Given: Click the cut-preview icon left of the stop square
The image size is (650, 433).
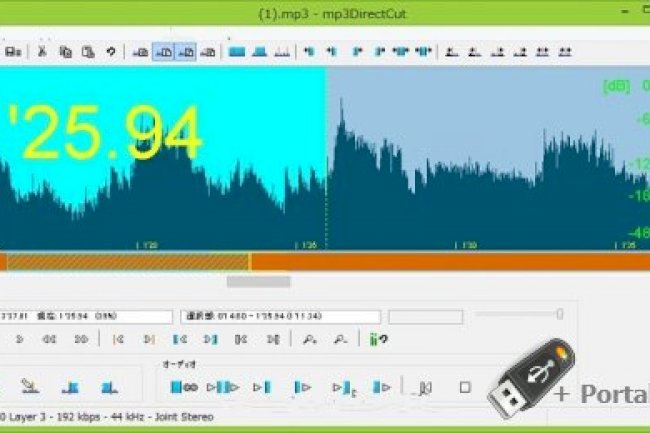Looking at the screenshot, I should (424, 388).
